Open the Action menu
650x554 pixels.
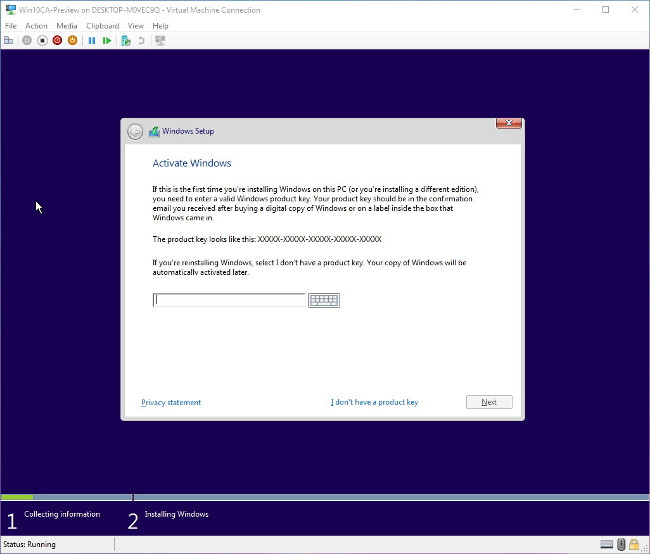click(x=36, y=26)
